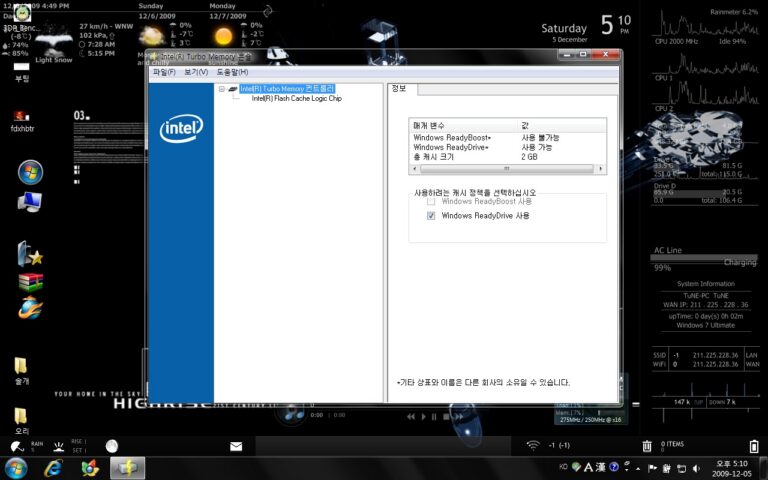
Task: Click the mail envelope icon in the bottom widget bar
Action: pos(236,446)
